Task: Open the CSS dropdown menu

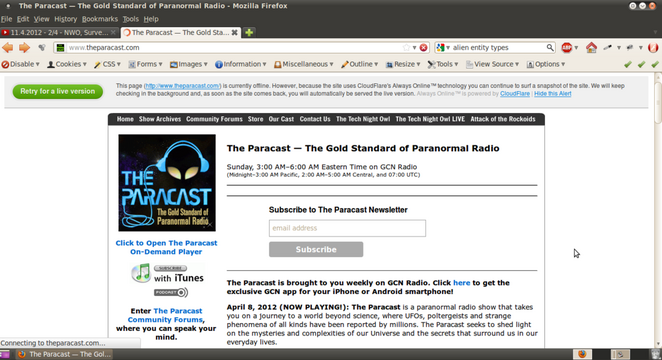Action: click(107, 64)
